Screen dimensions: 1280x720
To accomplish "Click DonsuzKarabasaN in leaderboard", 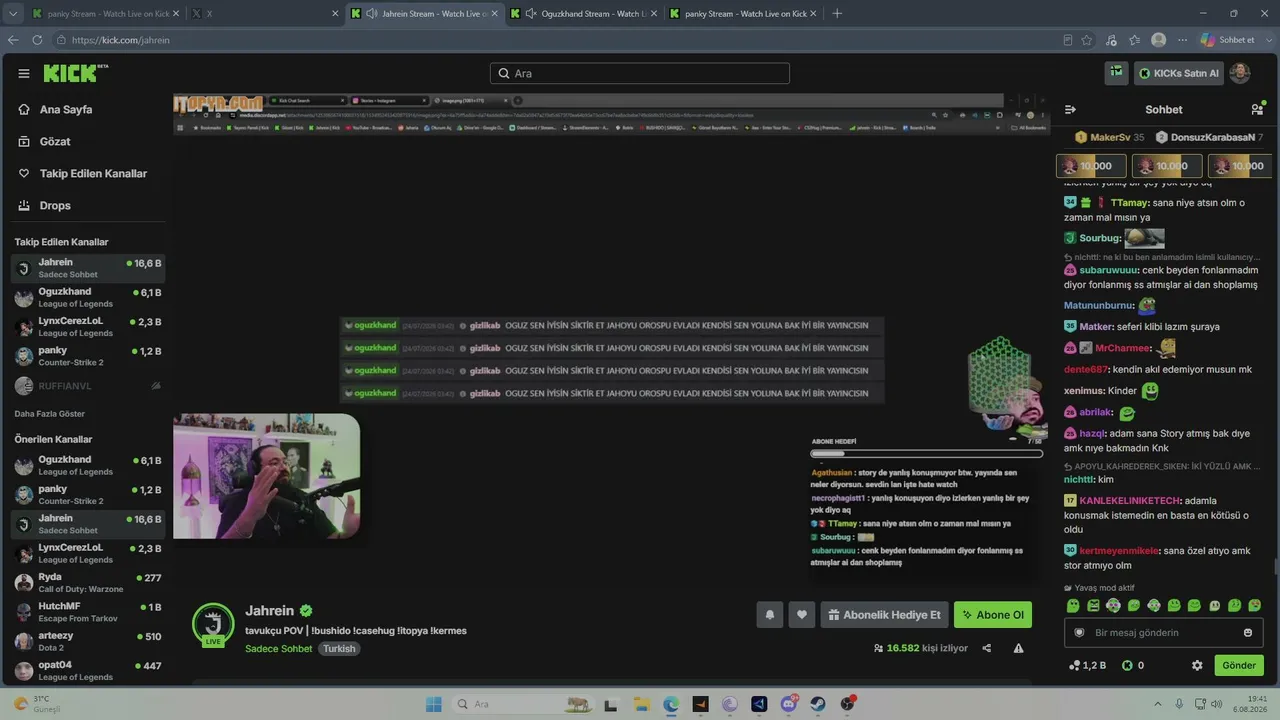I will (1209, 137).
